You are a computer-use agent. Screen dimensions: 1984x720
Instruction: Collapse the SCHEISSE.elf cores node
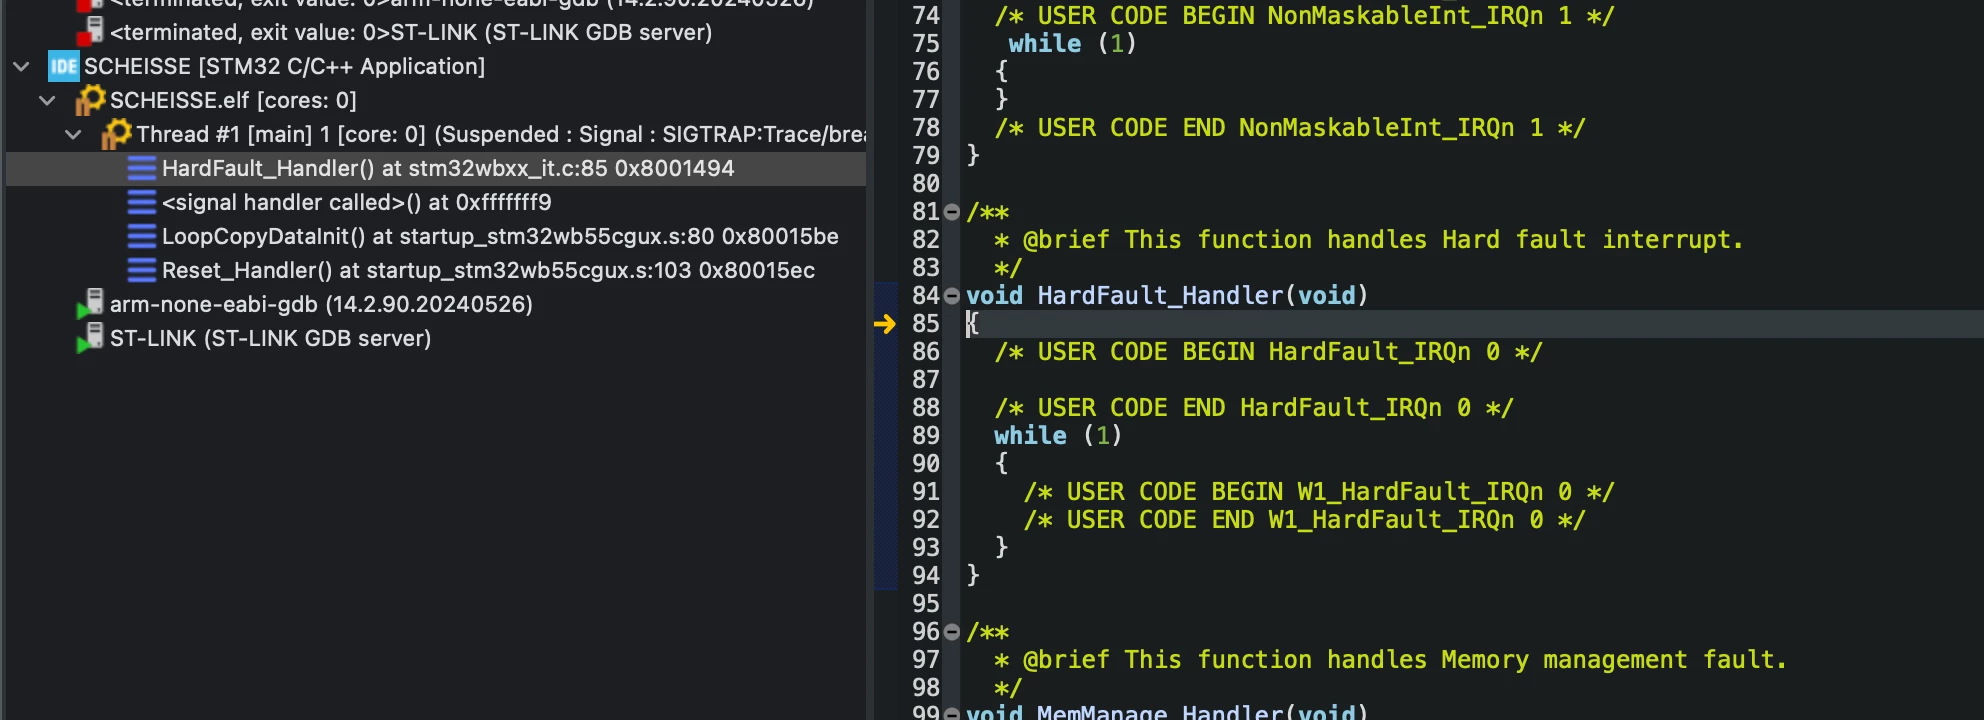tap(47, 101)
